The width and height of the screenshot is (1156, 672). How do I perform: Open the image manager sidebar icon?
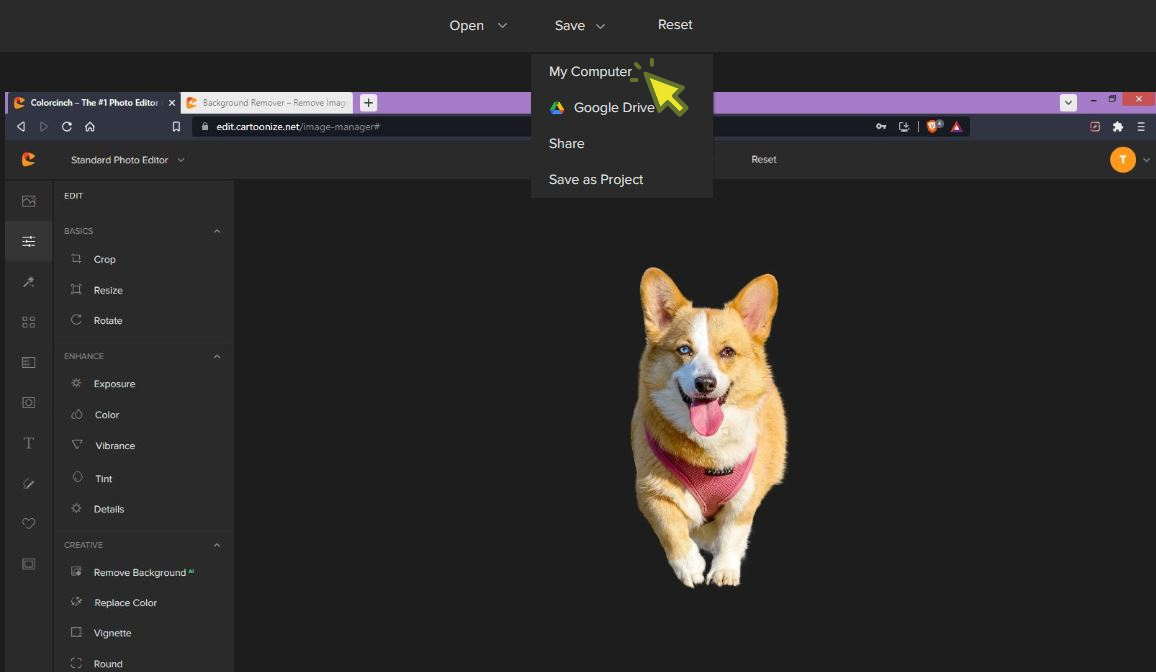tap(28, 201)
